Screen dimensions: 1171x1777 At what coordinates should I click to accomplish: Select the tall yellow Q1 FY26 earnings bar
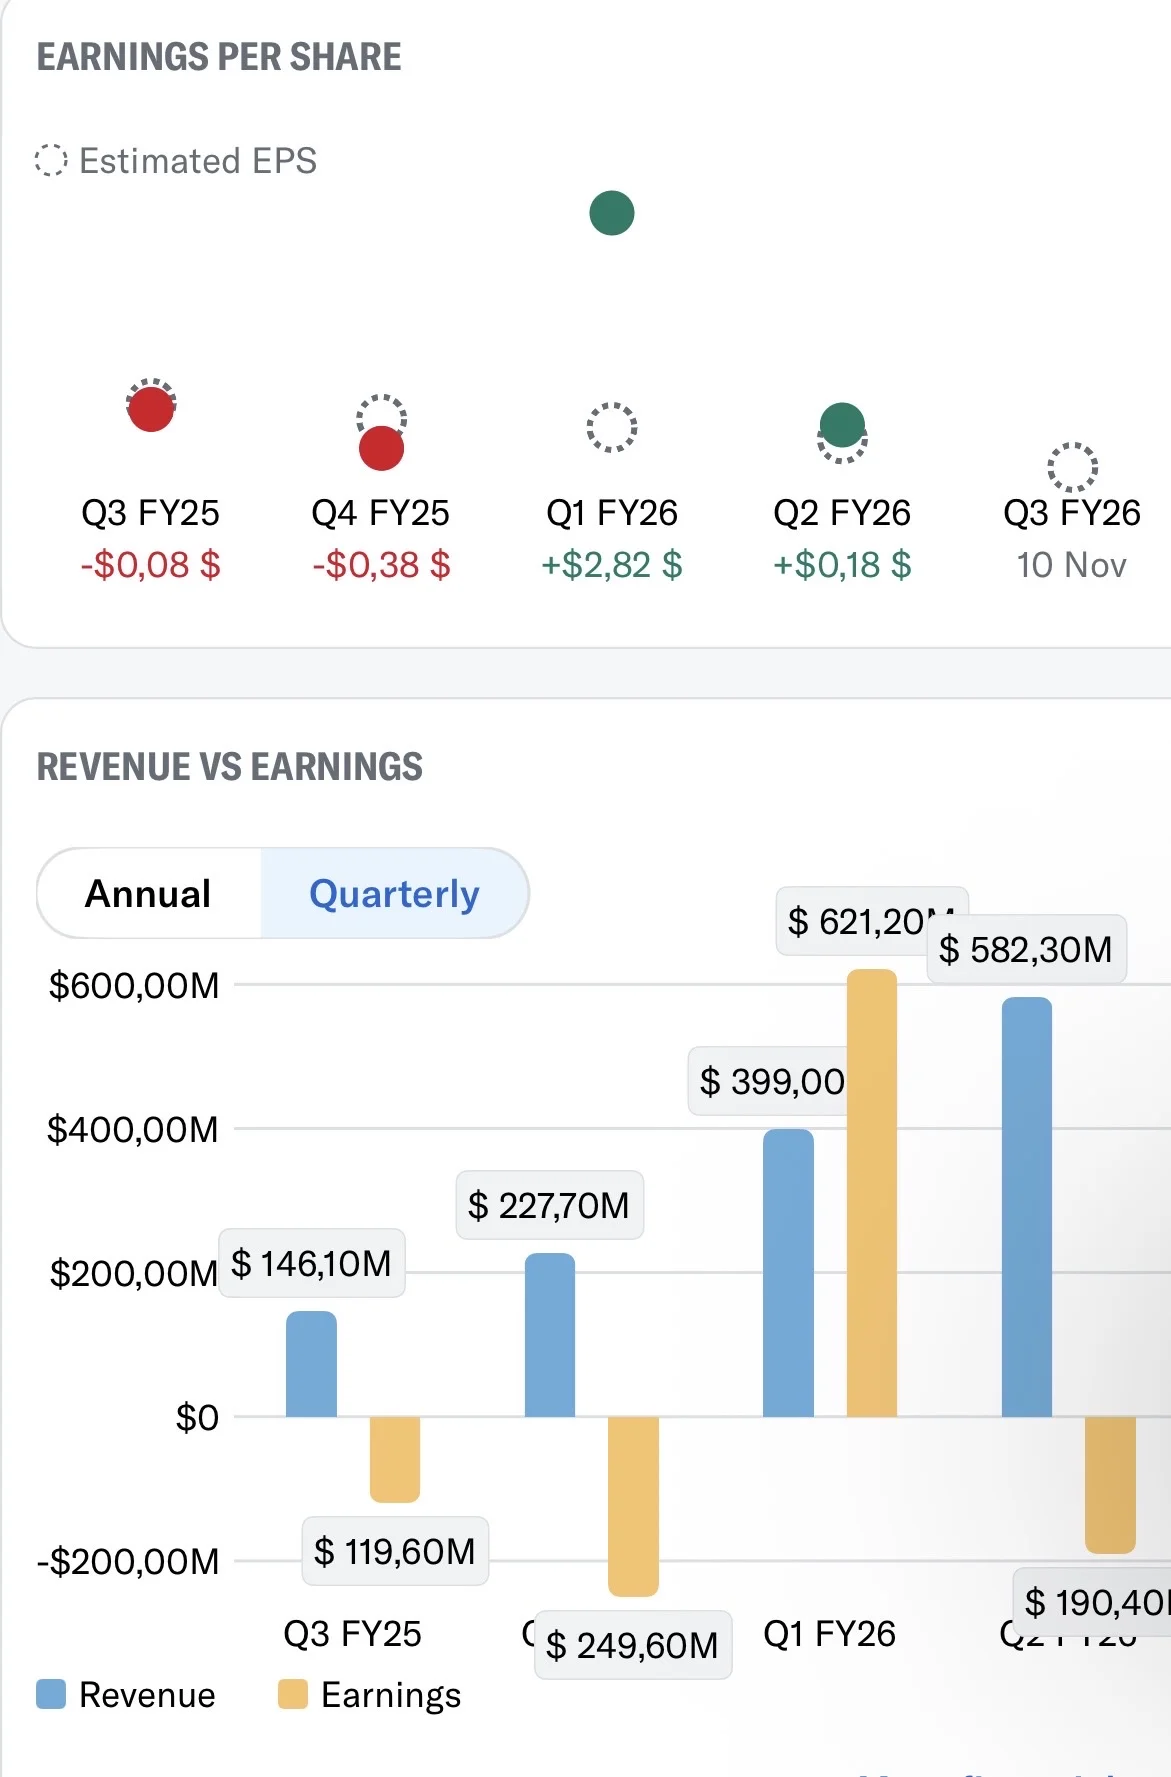[x=872, y=1193]
